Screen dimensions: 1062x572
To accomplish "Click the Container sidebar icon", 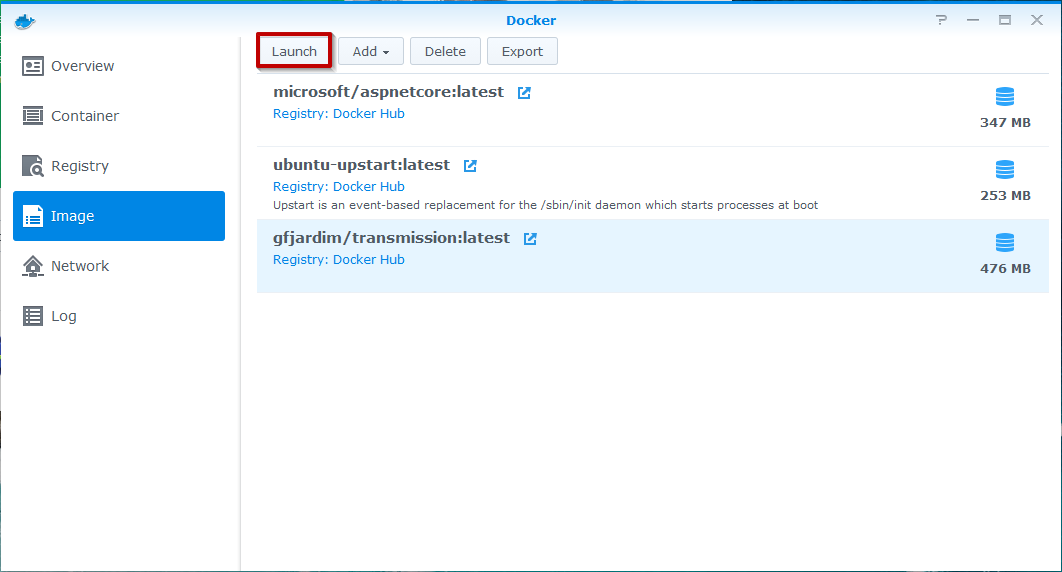I will (x=33, y=116).
